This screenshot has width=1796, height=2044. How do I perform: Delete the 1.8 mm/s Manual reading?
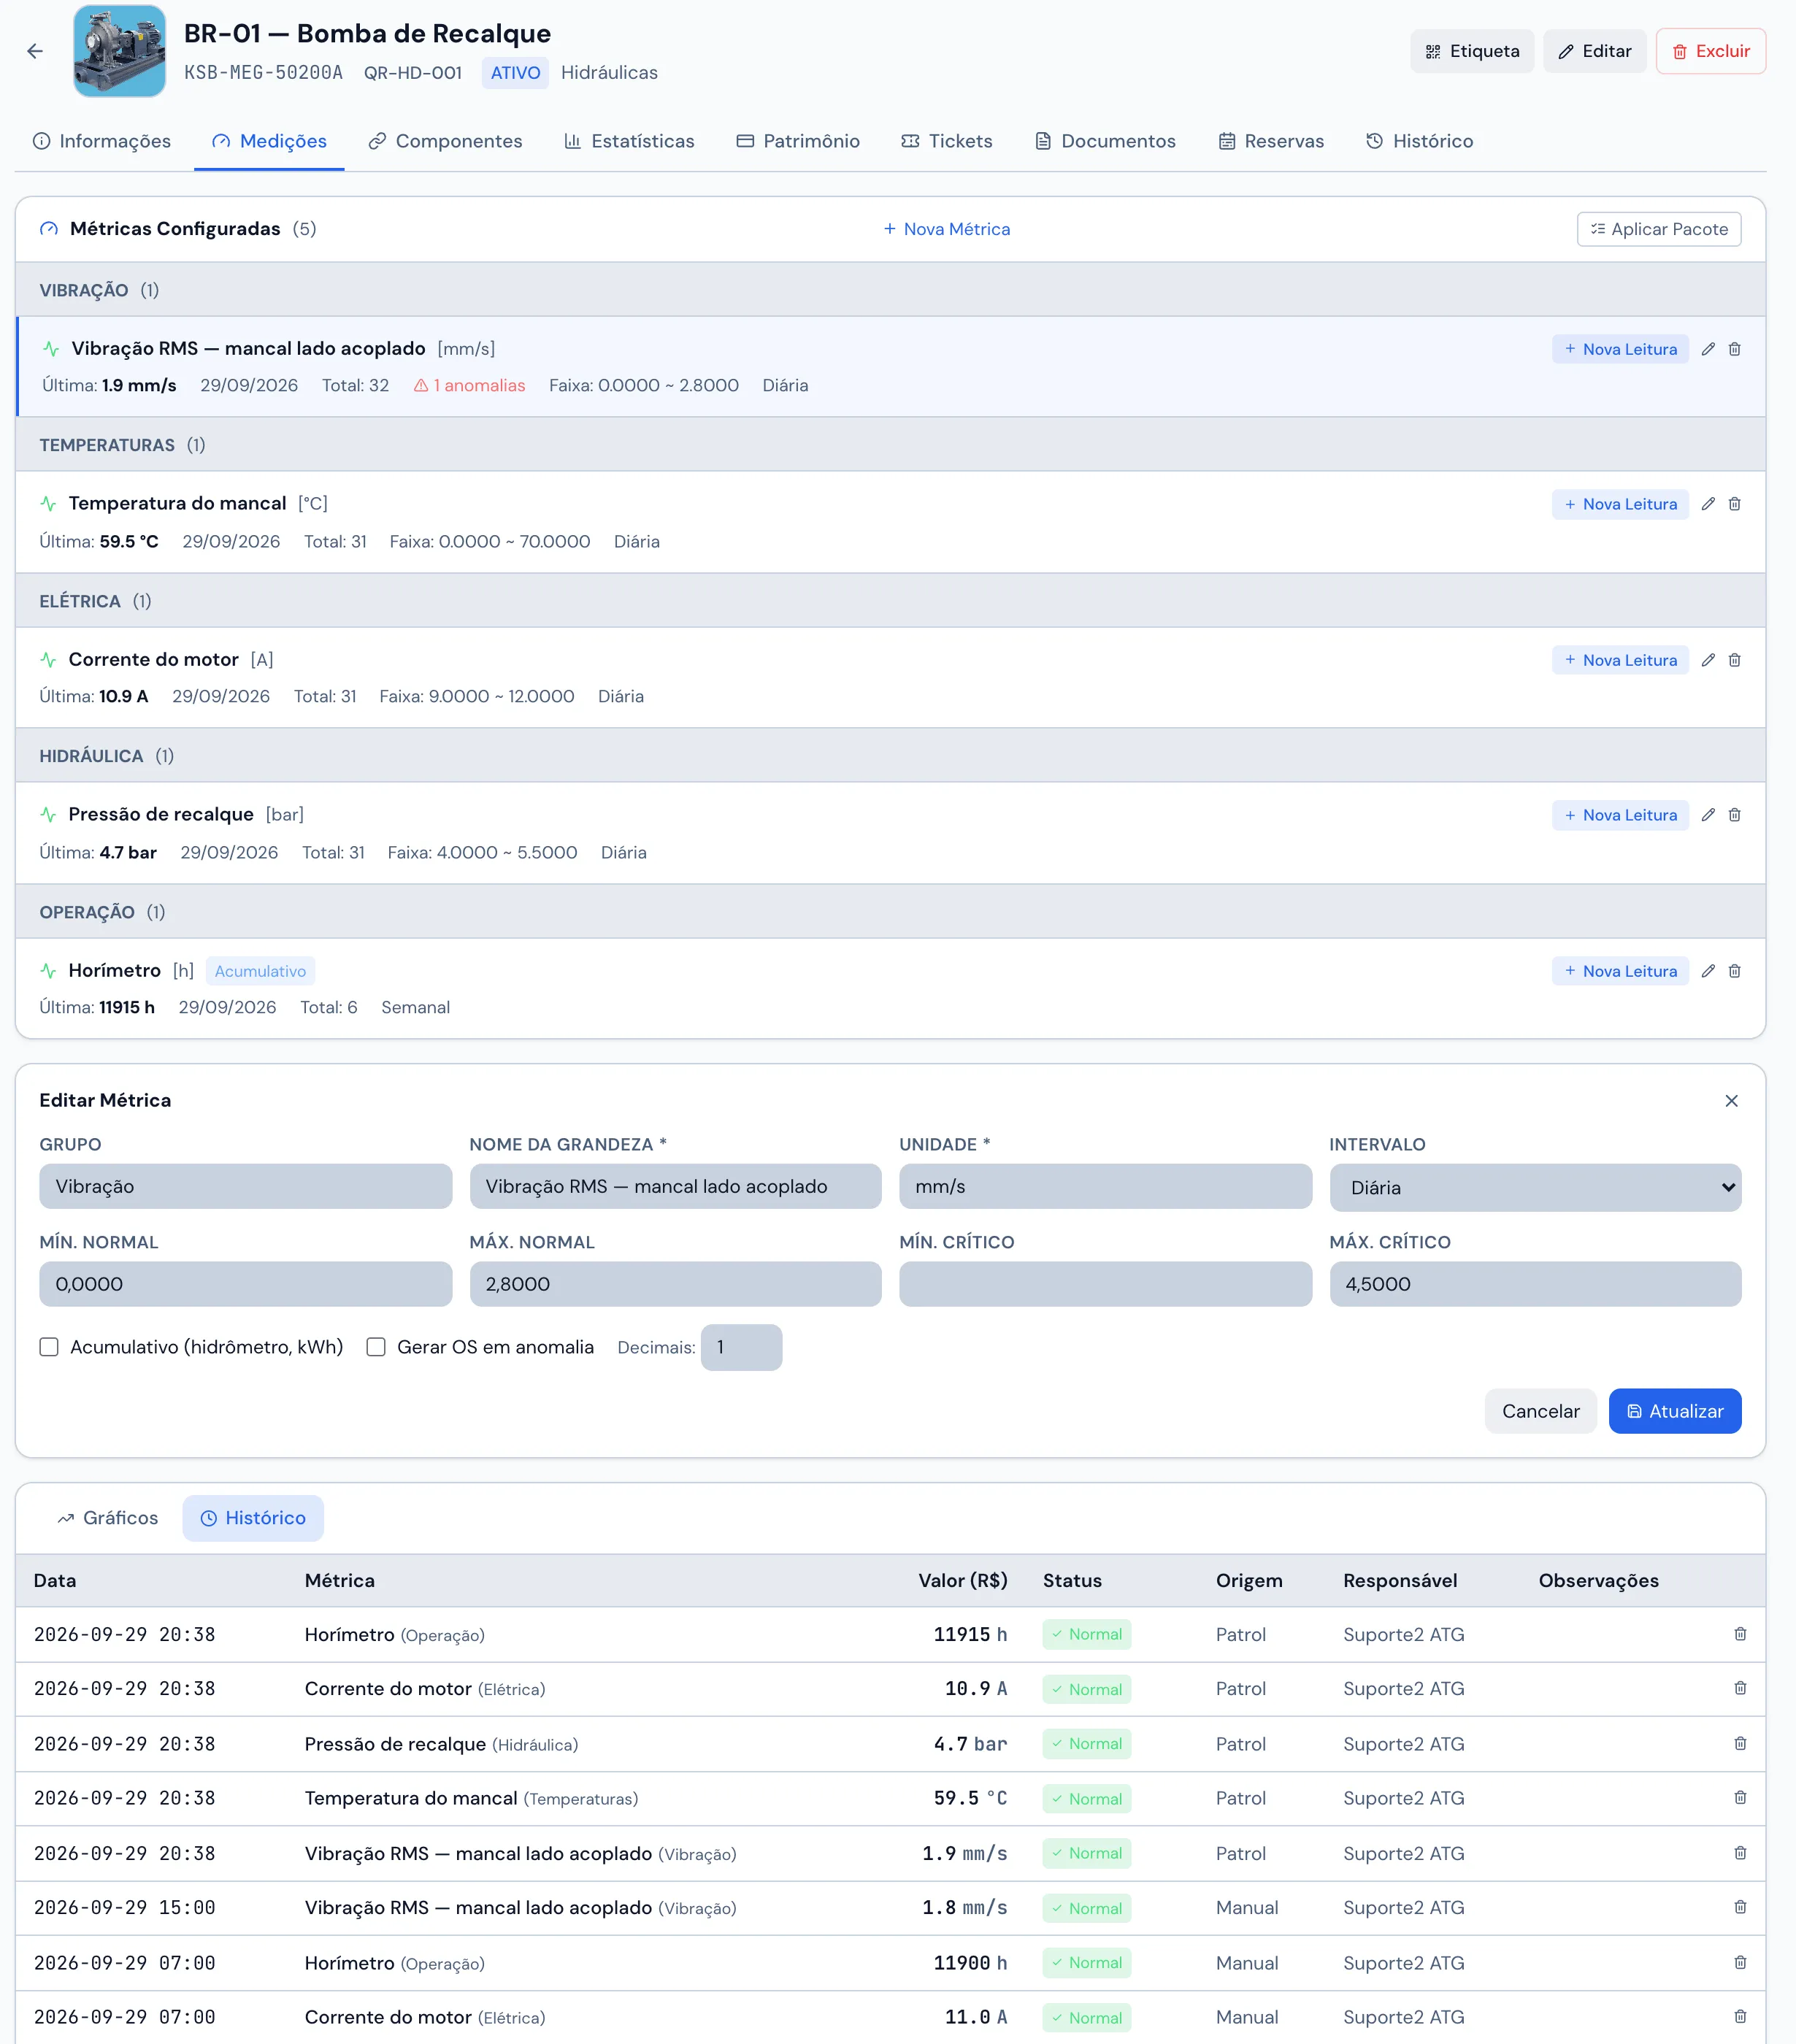coord(1740,1907)
